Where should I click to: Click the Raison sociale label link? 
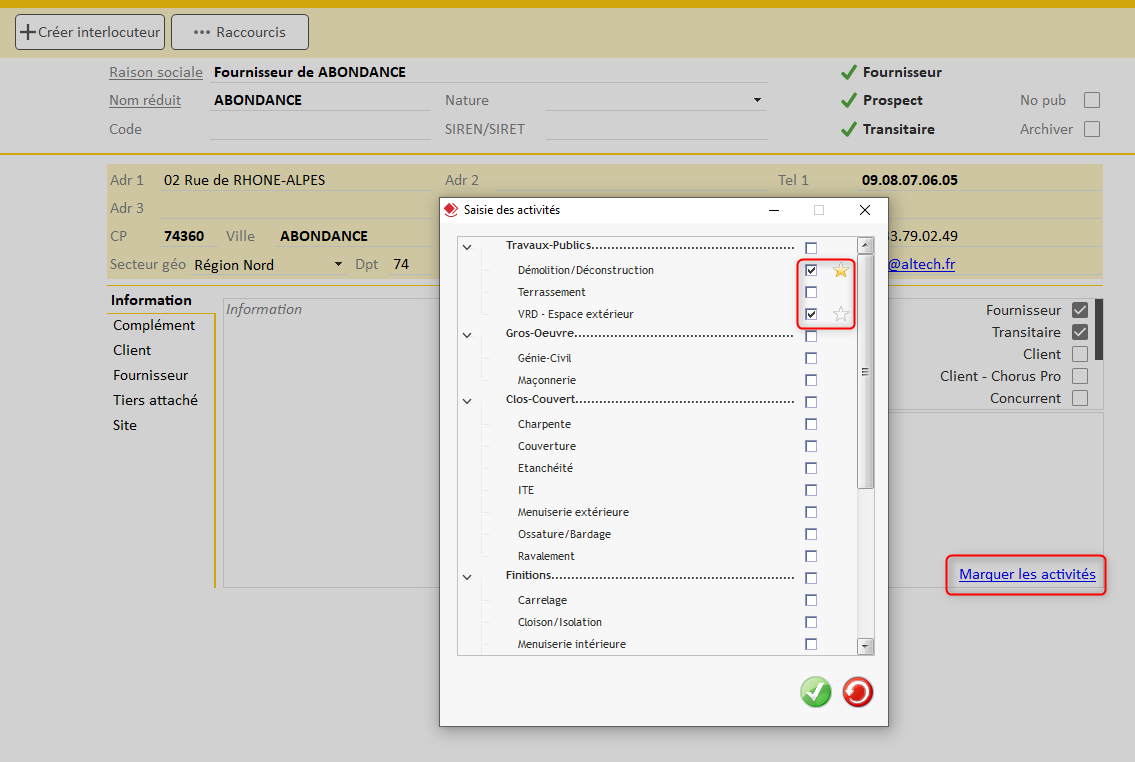pos(156,72)
